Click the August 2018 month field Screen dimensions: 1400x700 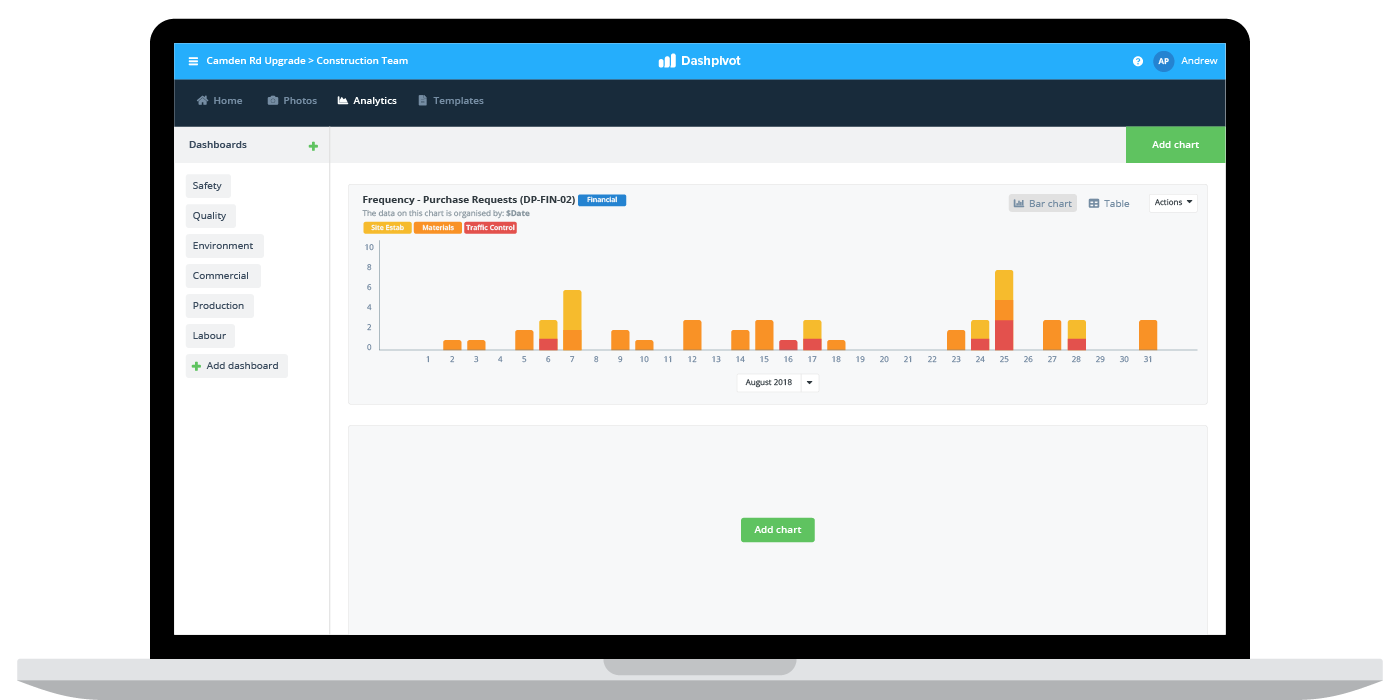pos(769,382)
